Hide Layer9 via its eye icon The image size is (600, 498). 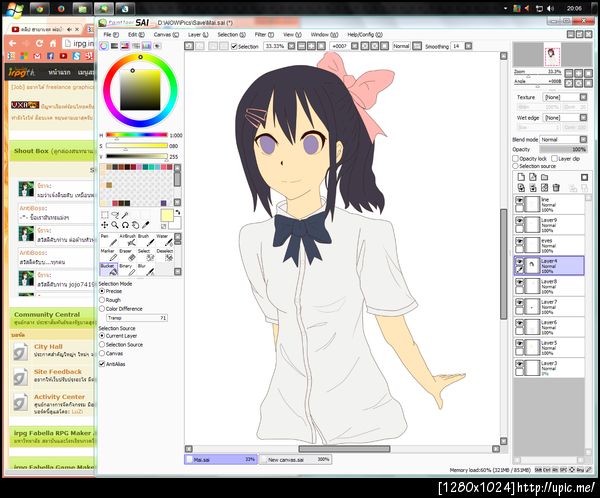click(x=519, y=221)
